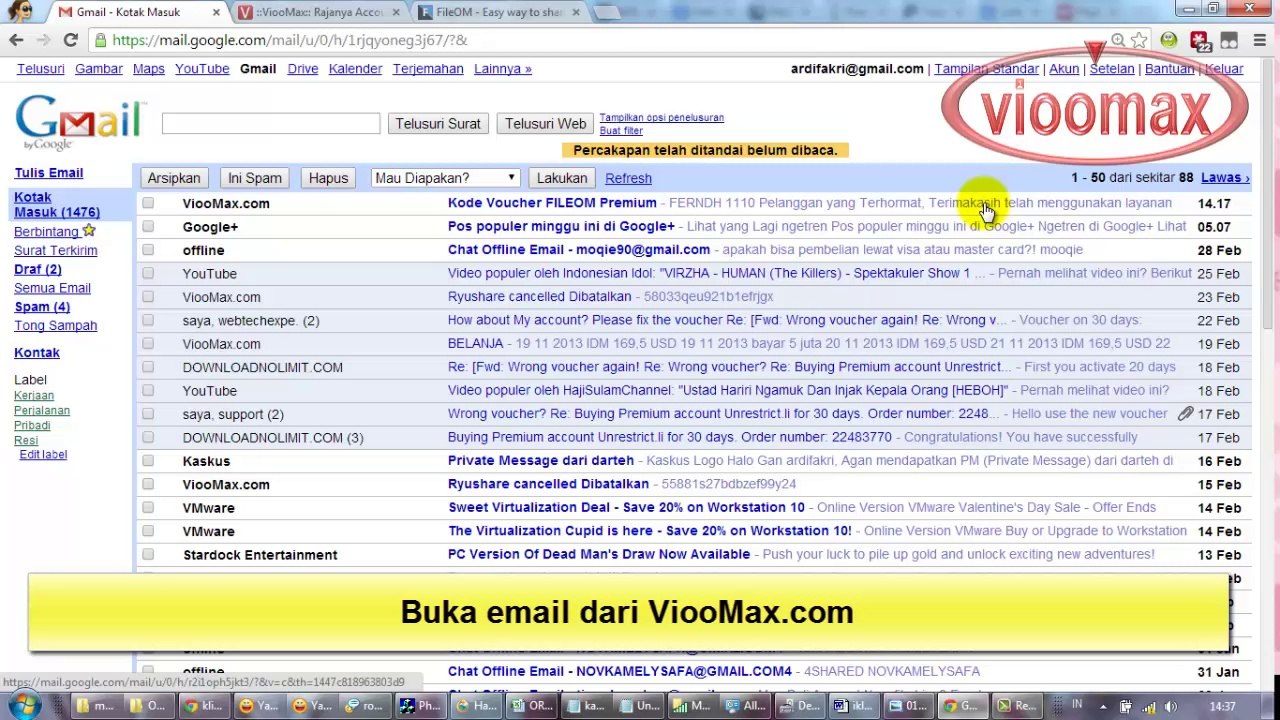
Task: Open Kalender from the top navigation
Action: pyautogui.click(x=356, y=69)
